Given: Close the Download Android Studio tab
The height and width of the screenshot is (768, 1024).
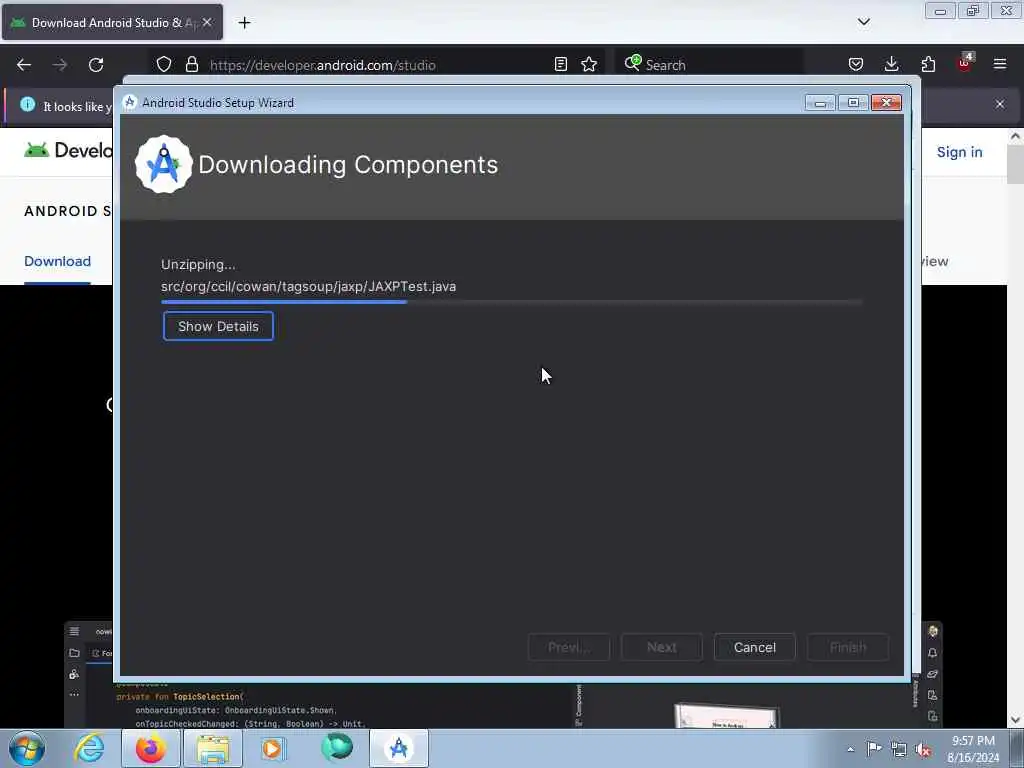Looking at the screenshot, I should pyautogui.click(x=207, y=22).
